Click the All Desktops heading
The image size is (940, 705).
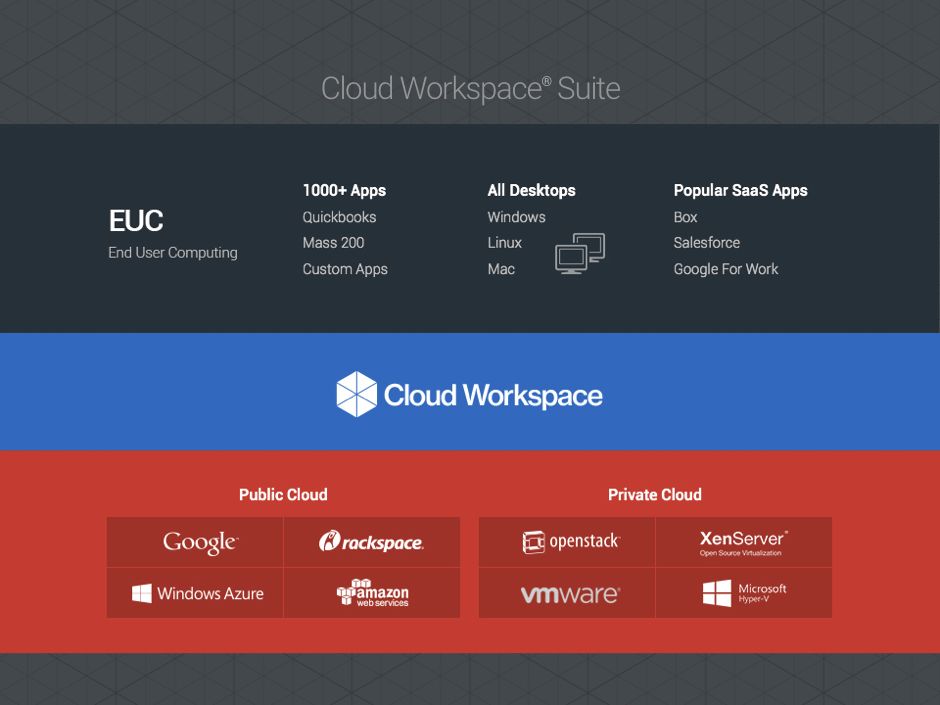(531, 191)
